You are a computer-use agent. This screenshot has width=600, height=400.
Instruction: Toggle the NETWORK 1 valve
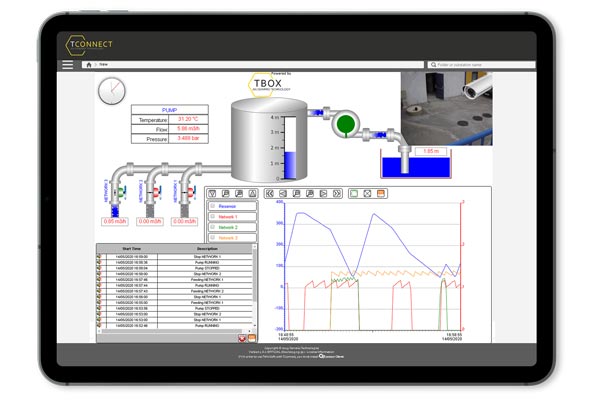point(191,193)
